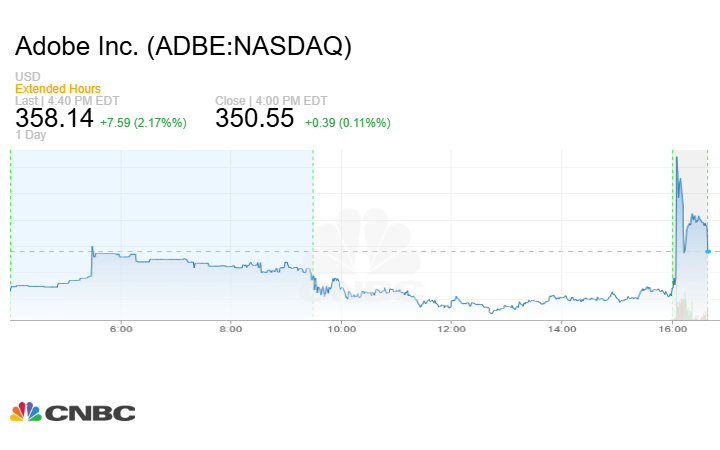Click the after-hours price spike peak

pos(677,157)
